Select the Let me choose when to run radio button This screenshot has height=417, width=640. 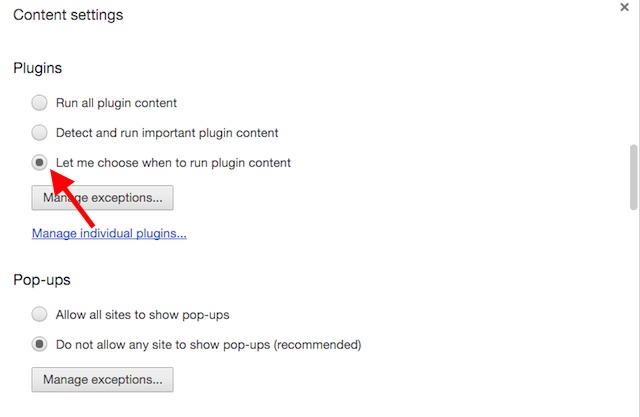40,162
